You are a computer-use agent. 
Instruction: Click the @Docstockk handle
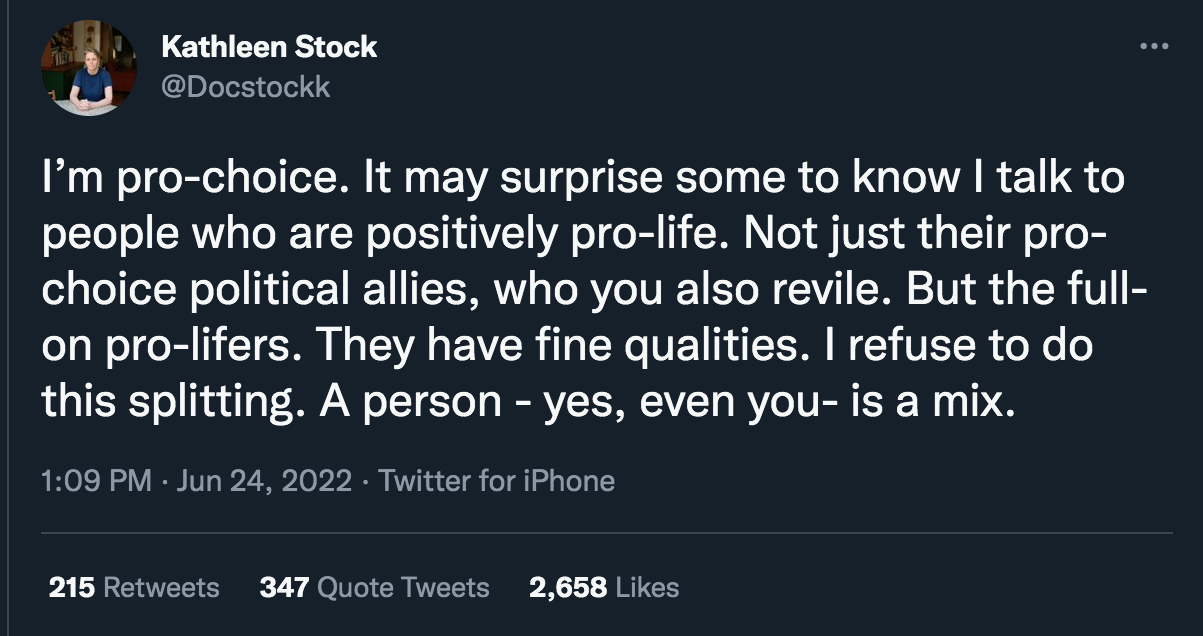[x=246, y=88]
